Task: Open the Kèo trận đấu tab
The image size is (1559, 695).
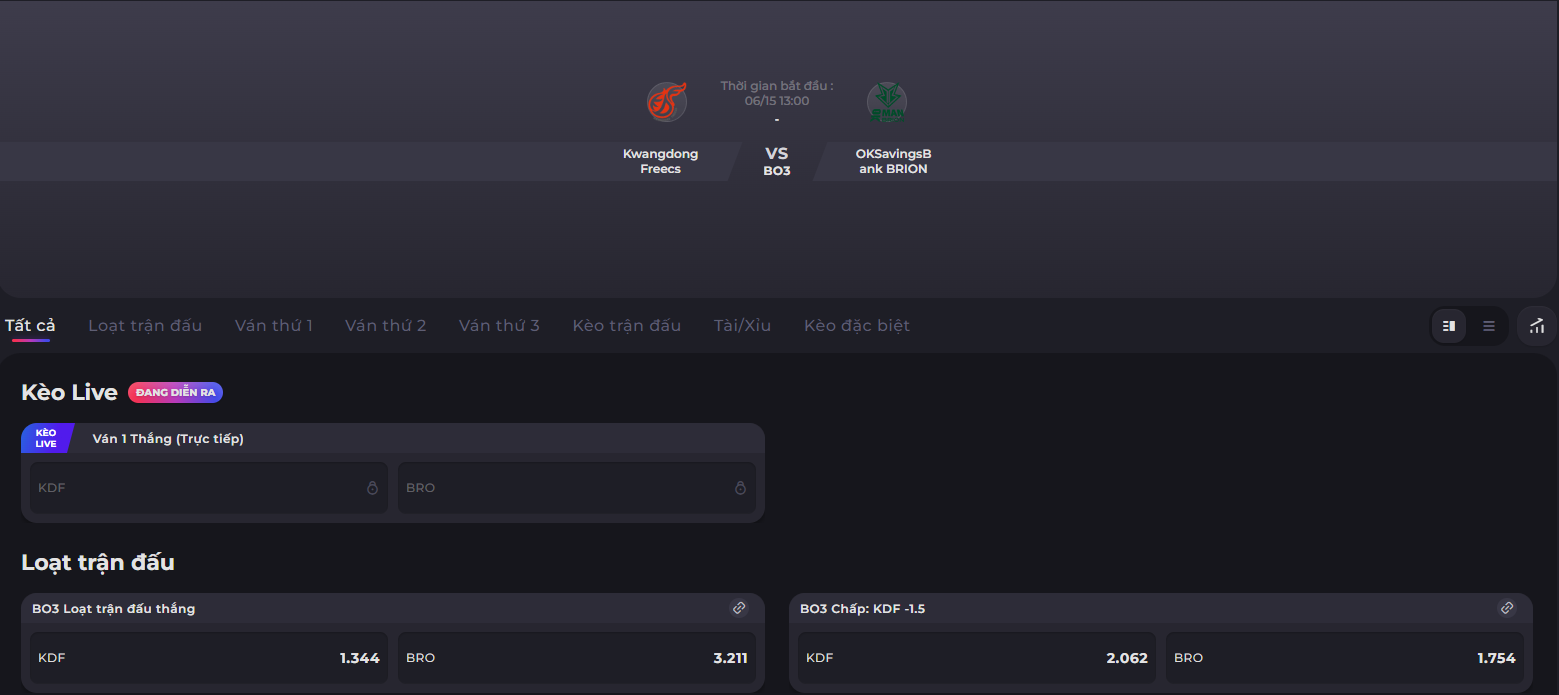Action: (627, 326)
